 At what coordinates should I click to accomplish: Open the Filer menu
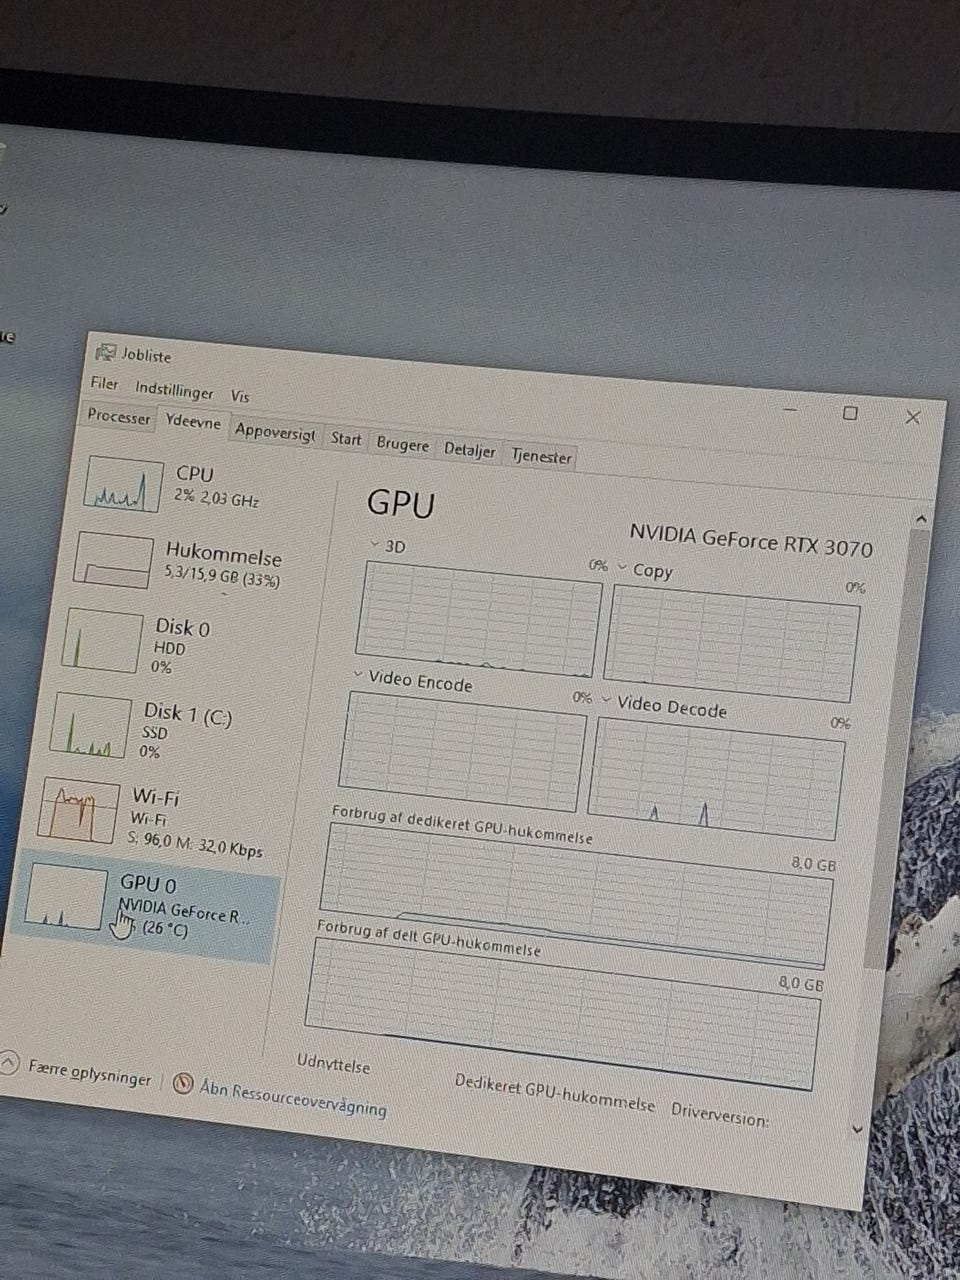pos(104,384)
